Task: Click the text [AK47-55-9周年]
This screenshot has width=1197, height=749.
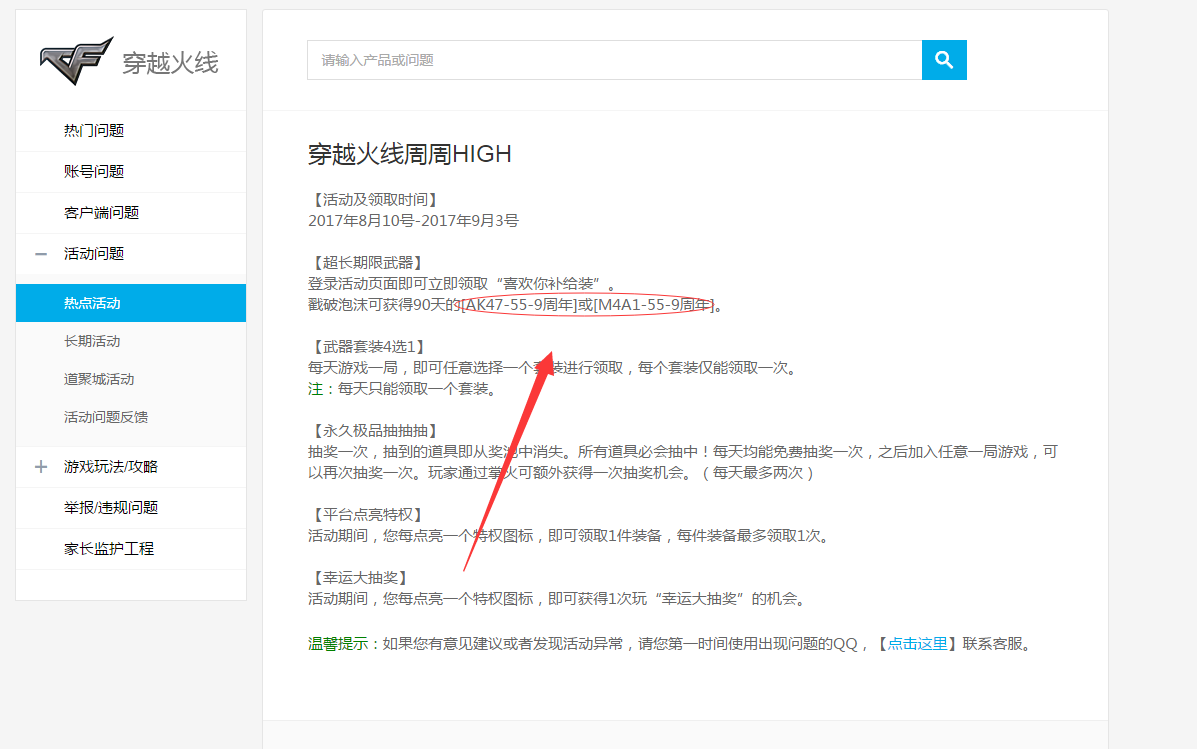Action: pyautogui.click(x=519, y=305)
